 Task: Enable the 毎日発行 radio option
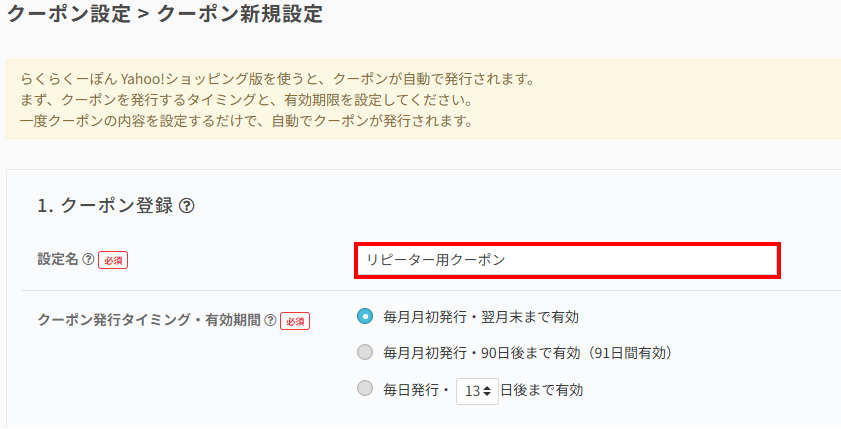366,389
